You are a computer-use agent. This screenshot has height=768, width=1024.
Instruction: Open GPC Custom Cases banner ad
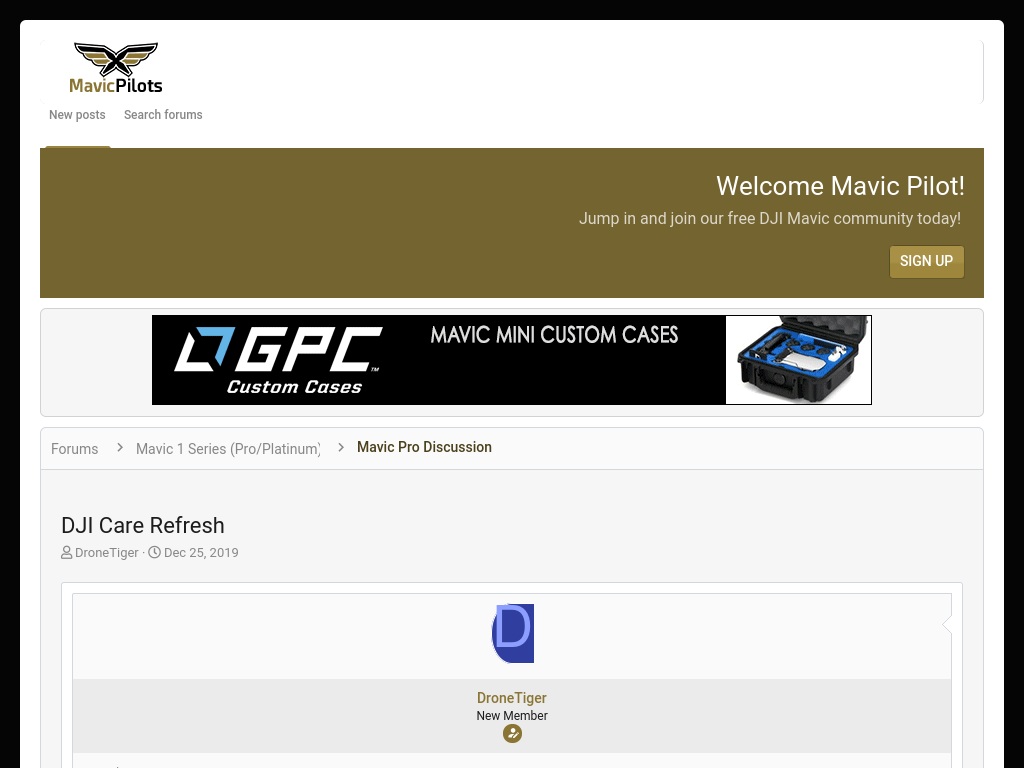(x=511, y=360)
